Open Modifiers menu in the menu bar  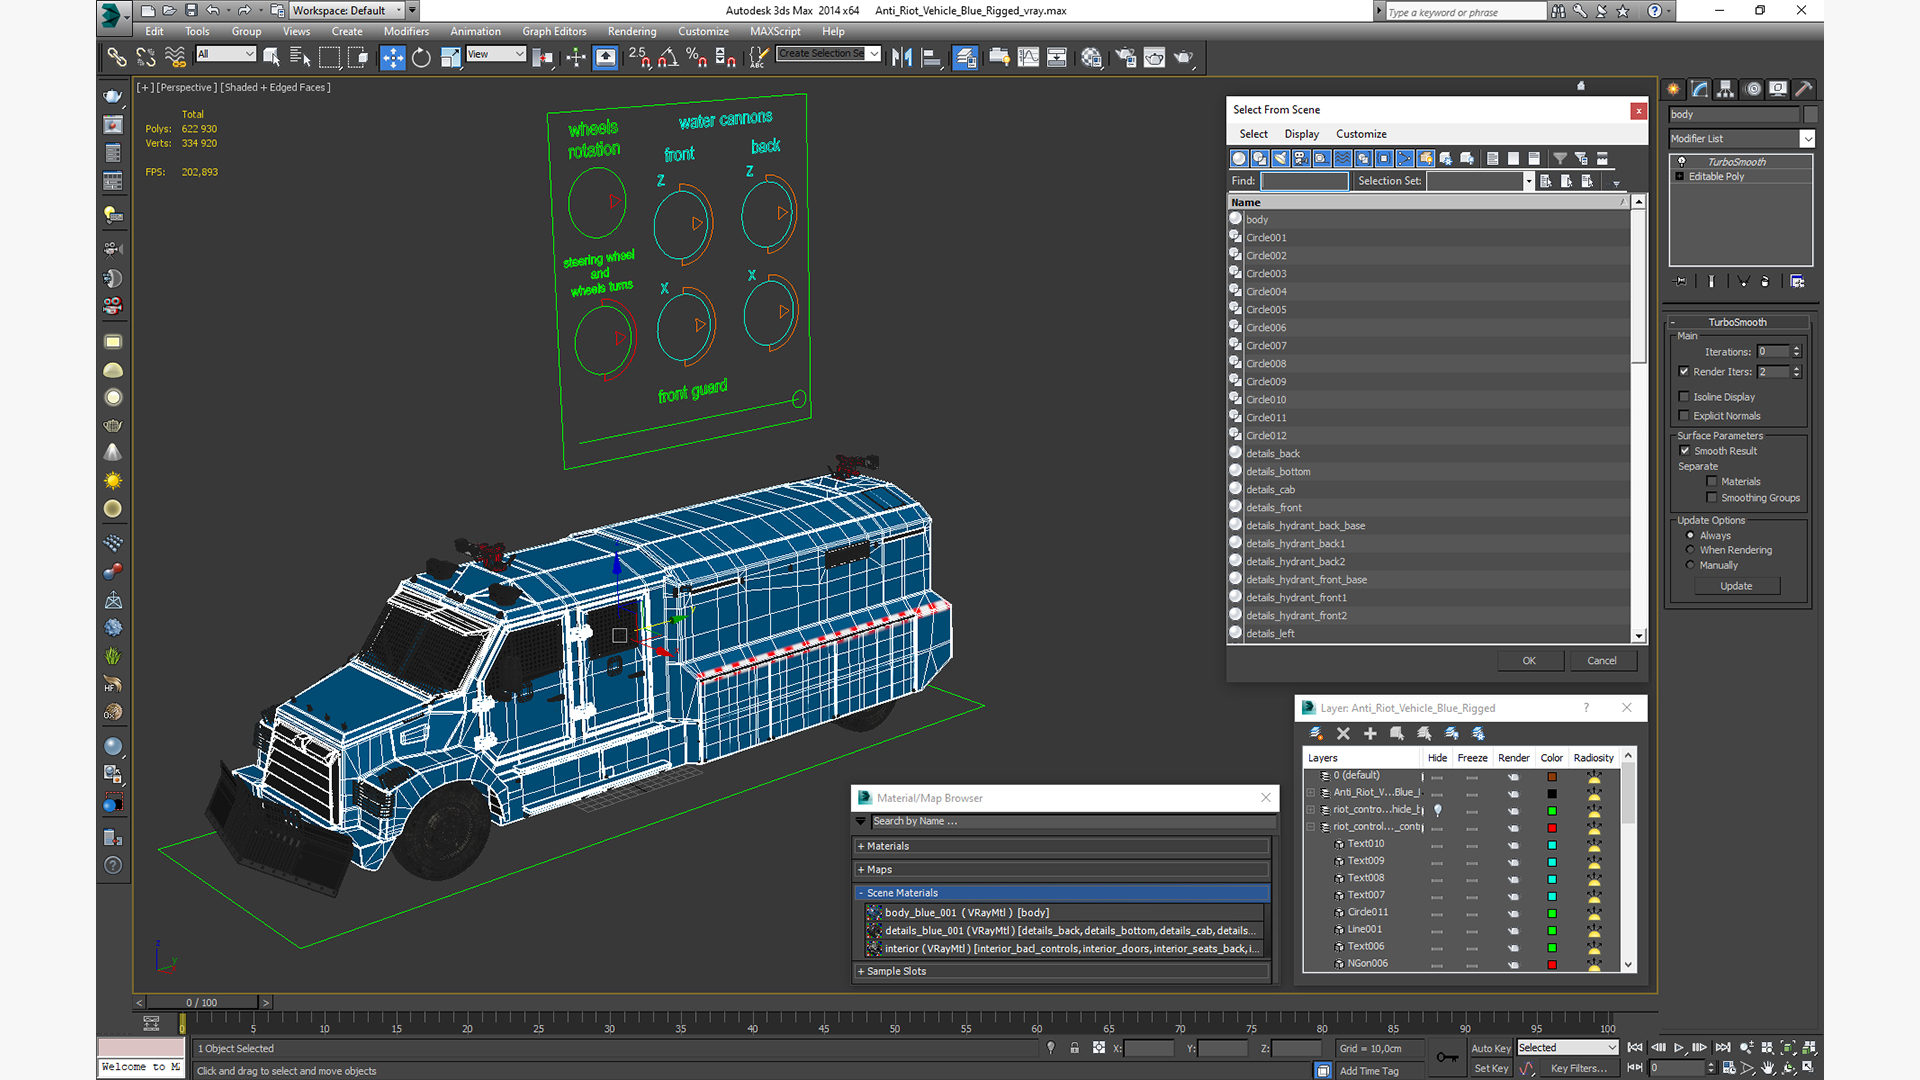click(x=407, y=32)
